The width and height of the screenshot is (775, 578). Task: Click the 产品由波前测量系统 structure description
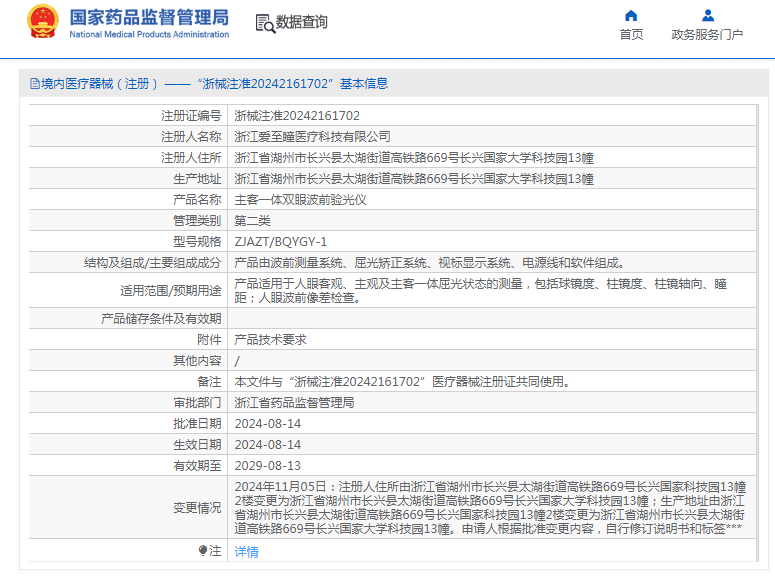point(430,263)
